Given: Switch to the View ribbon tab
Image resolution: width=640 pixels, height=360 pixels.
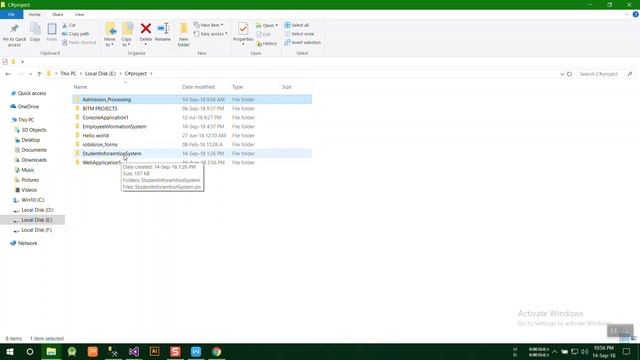Looking at the screenshot, I should pos(80,14).
